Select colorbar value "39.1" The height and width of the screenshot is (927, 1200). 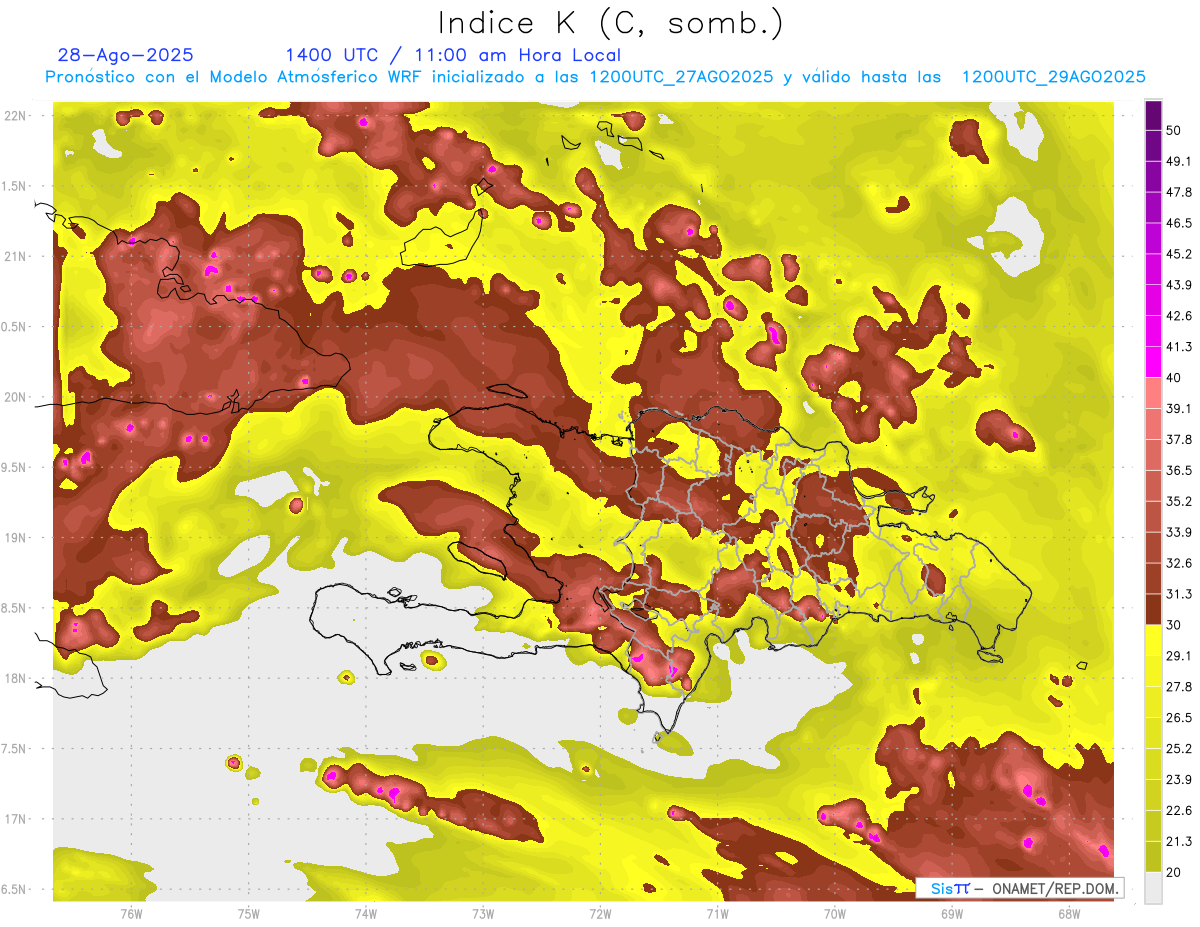[x=1180, y=408]
